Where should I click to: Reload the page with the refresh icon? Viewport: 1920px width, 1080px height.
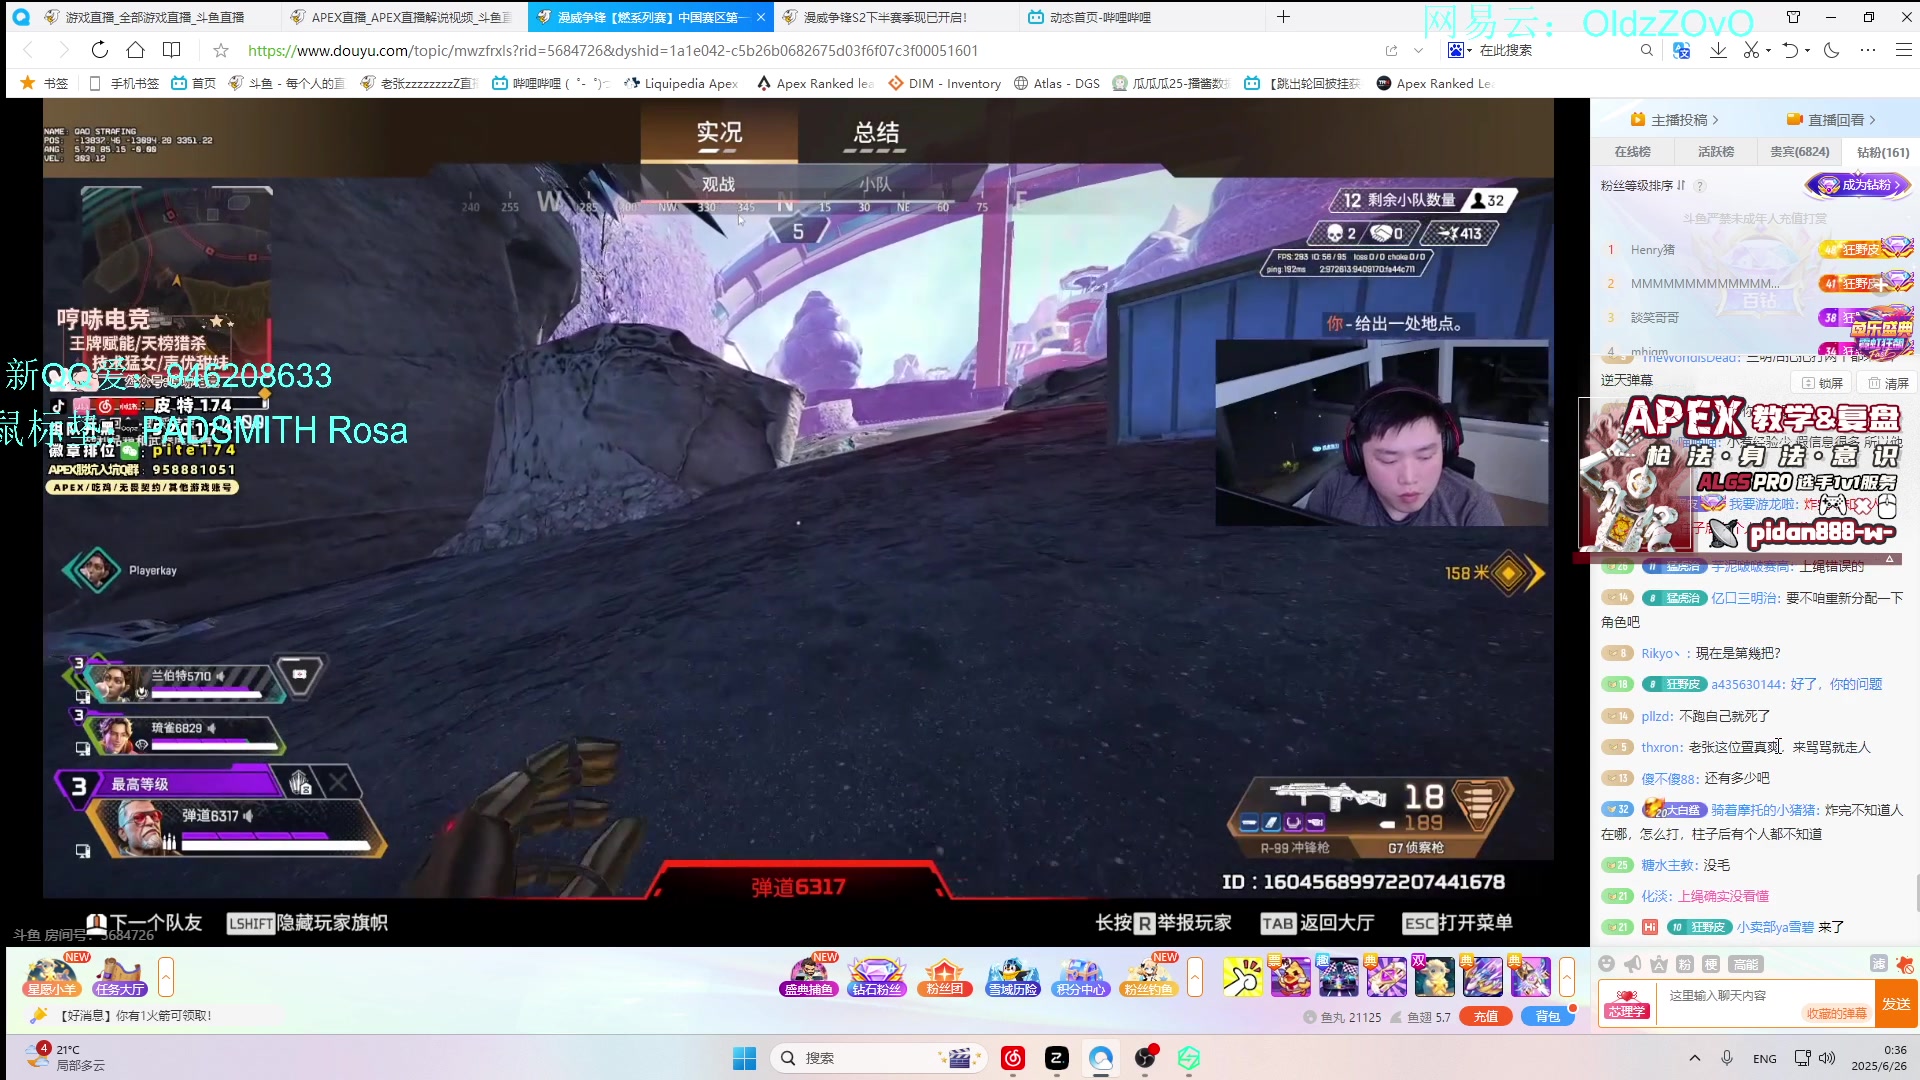pyautogui.click(x=99, y=50)
